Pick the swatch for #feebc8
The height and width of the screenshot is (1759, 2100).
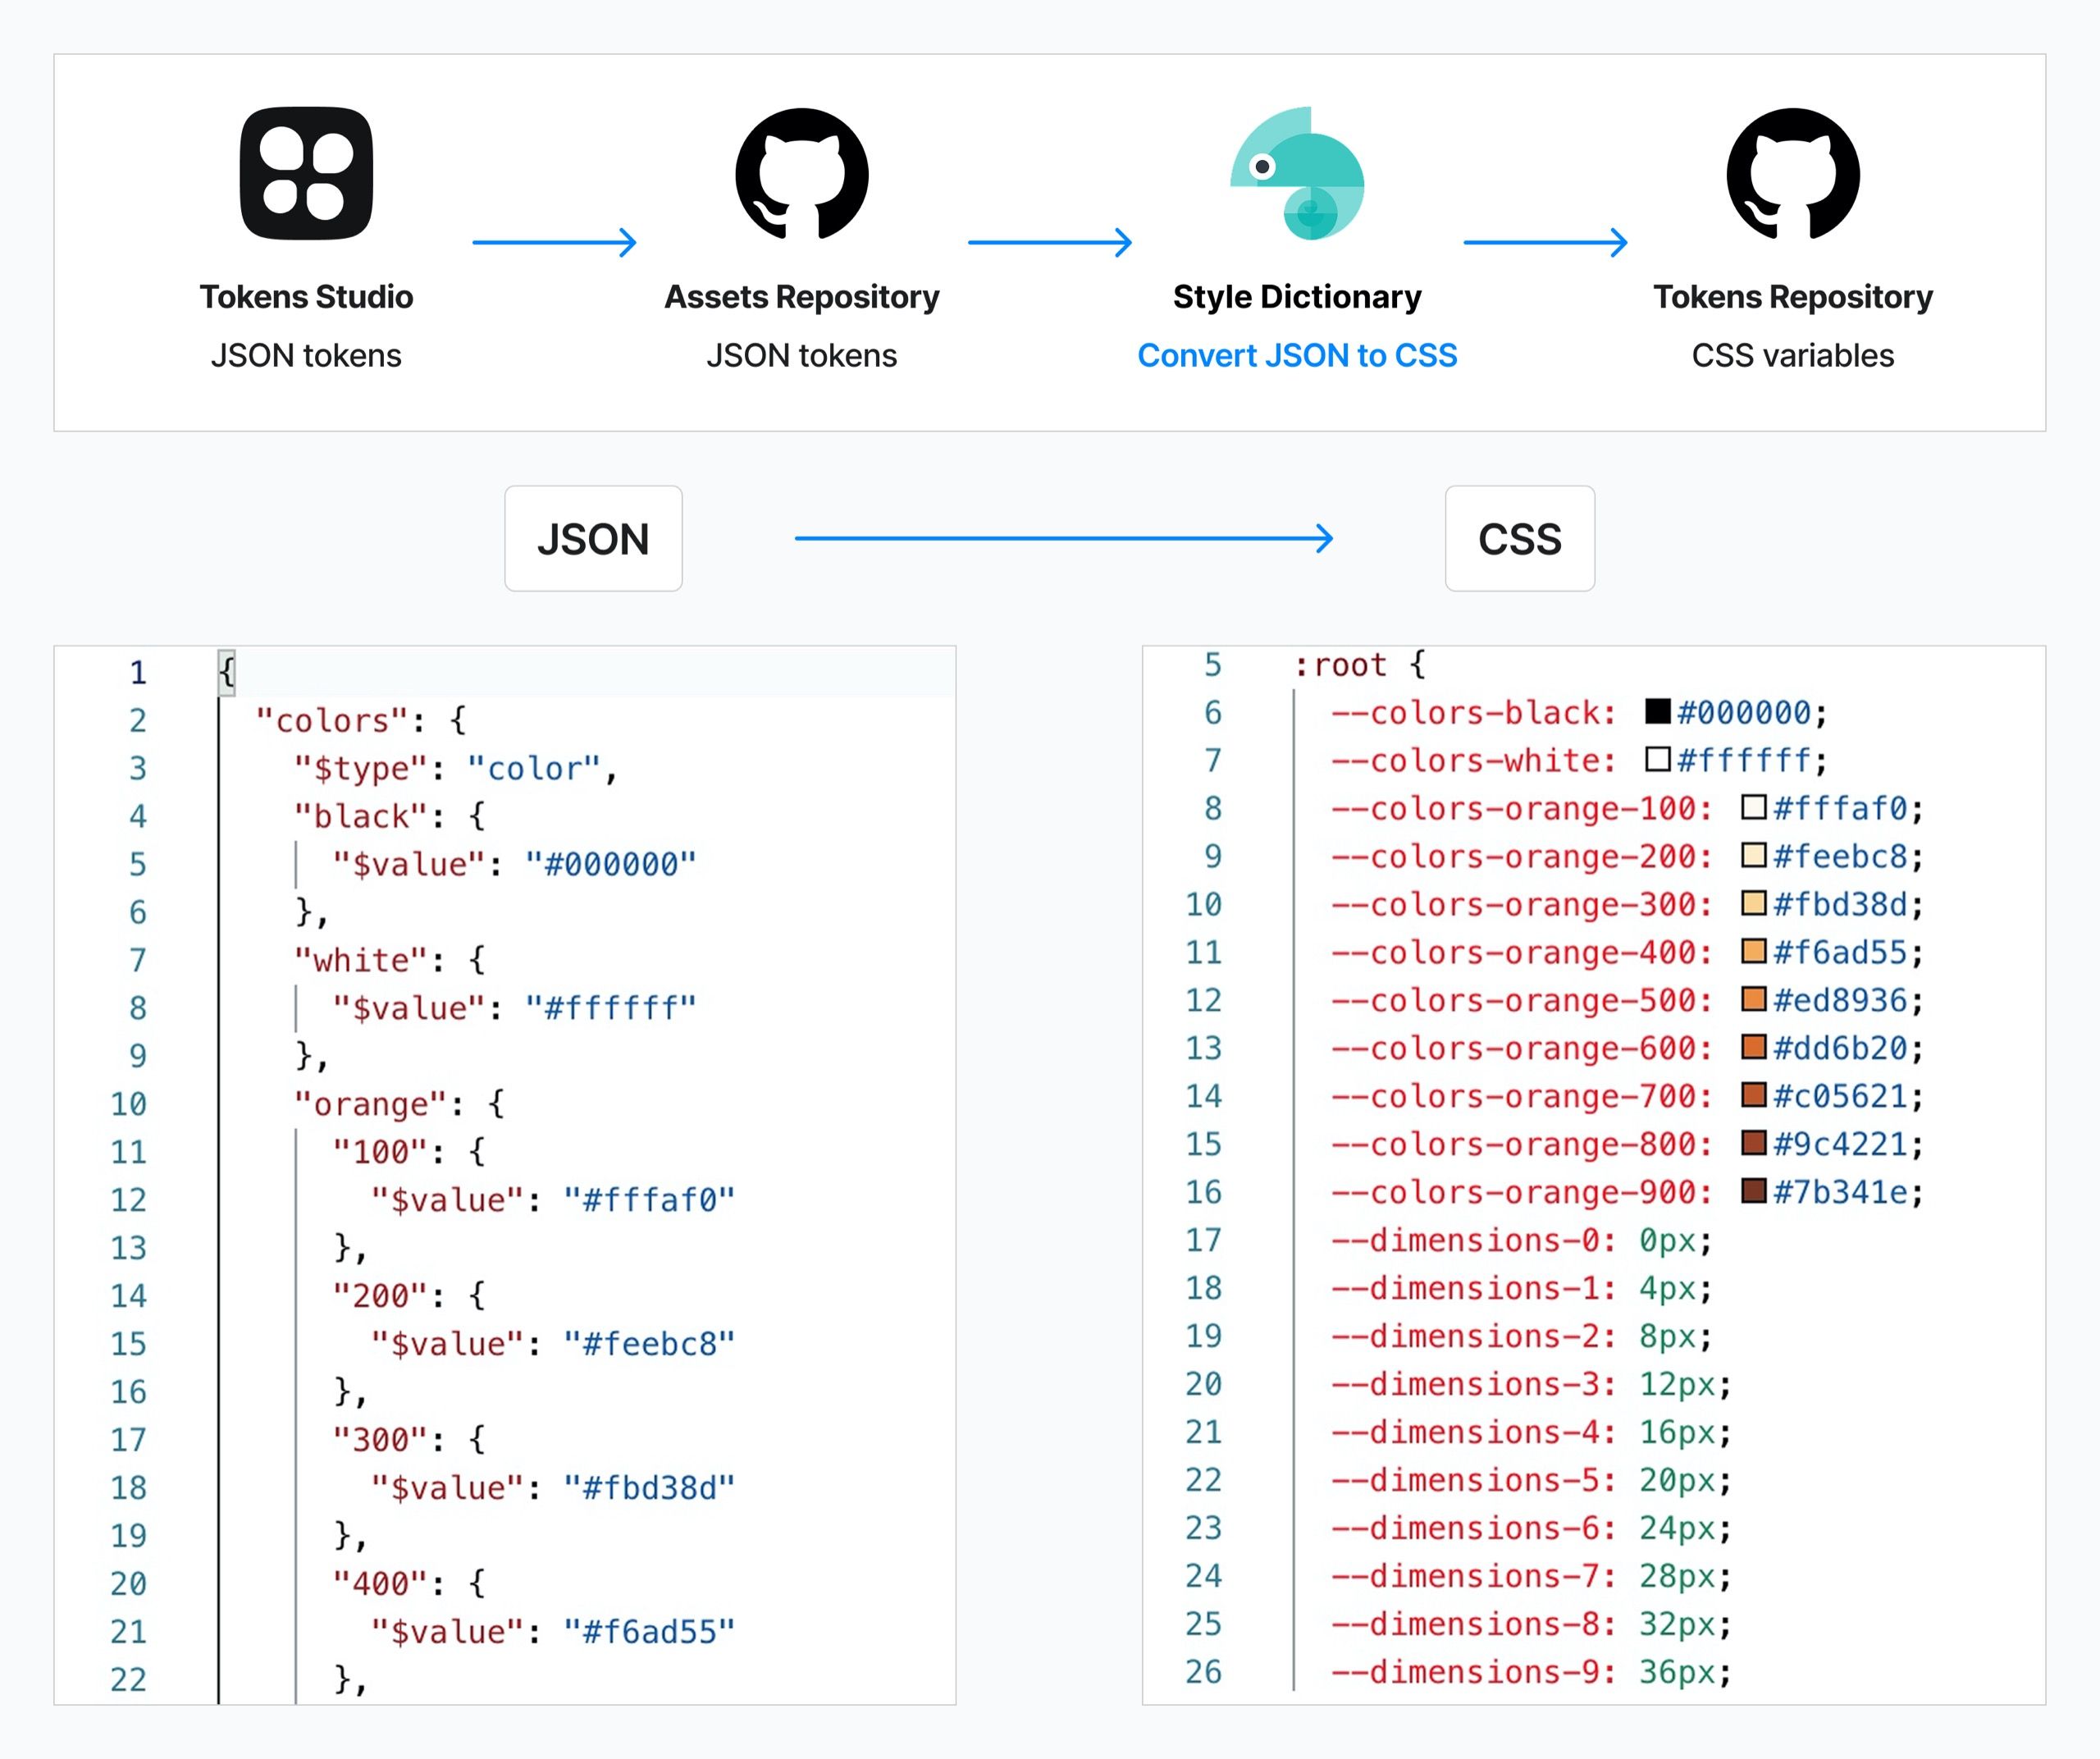tap(1754, 855)
